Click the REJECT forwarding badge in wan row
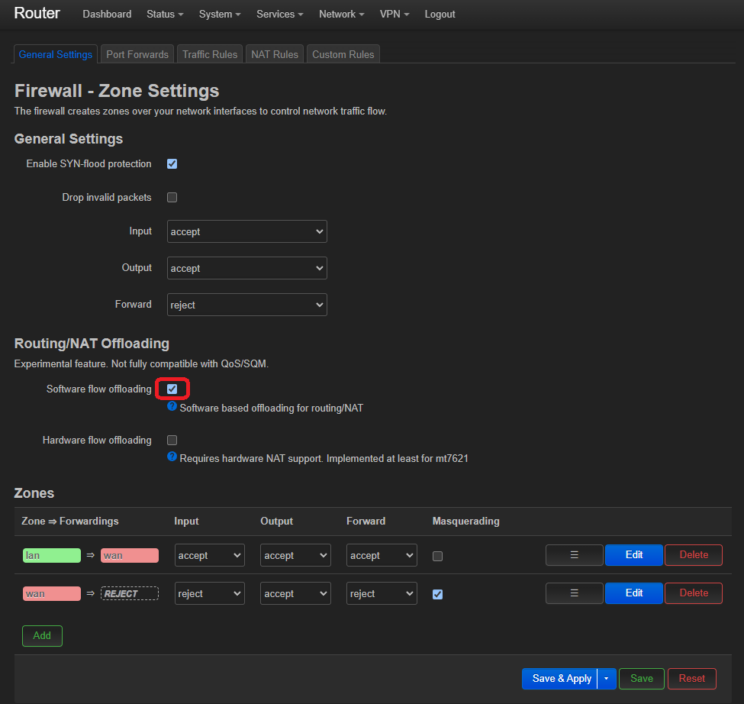Image resolution: width=744 pixels, height=704 pixels. click(129, 593)
